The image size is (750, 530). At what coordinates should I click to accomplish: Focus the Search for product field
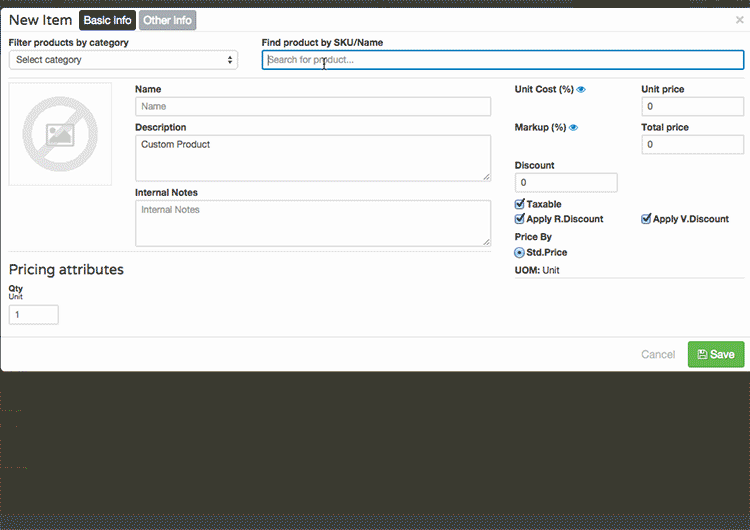pos(503,60)
